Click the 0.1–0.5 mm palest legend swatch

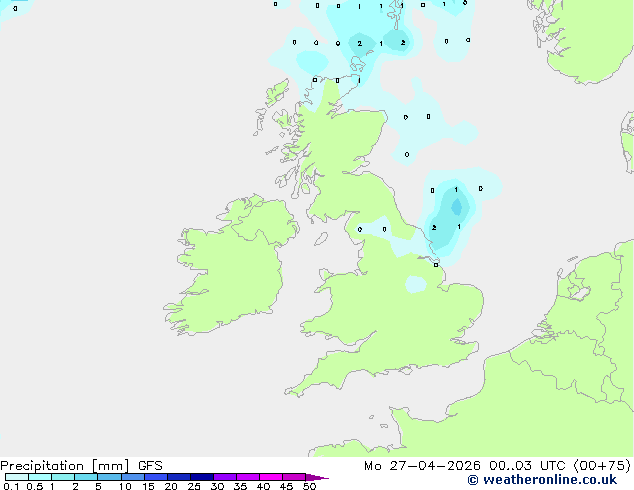(17, 477)
